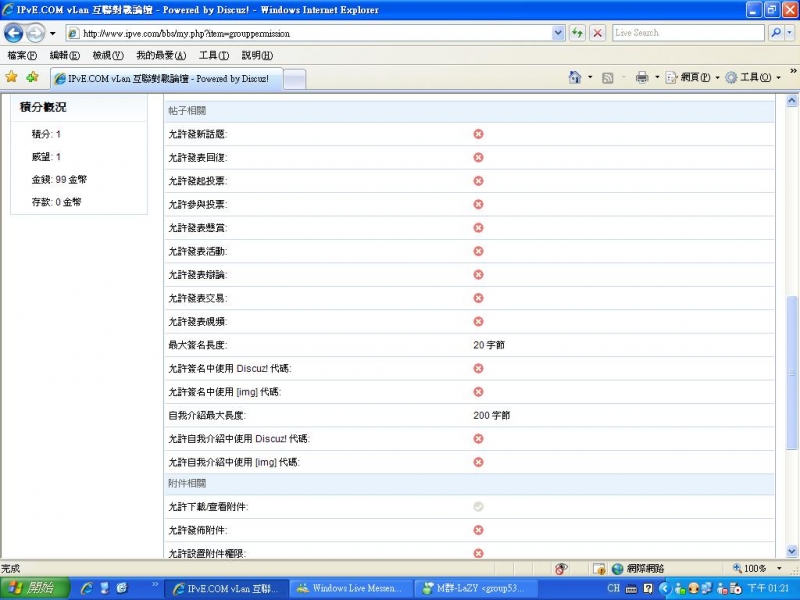Toggle the red cross for 允許發表回復
Screen dimensions: 800x600
(478, 156)
